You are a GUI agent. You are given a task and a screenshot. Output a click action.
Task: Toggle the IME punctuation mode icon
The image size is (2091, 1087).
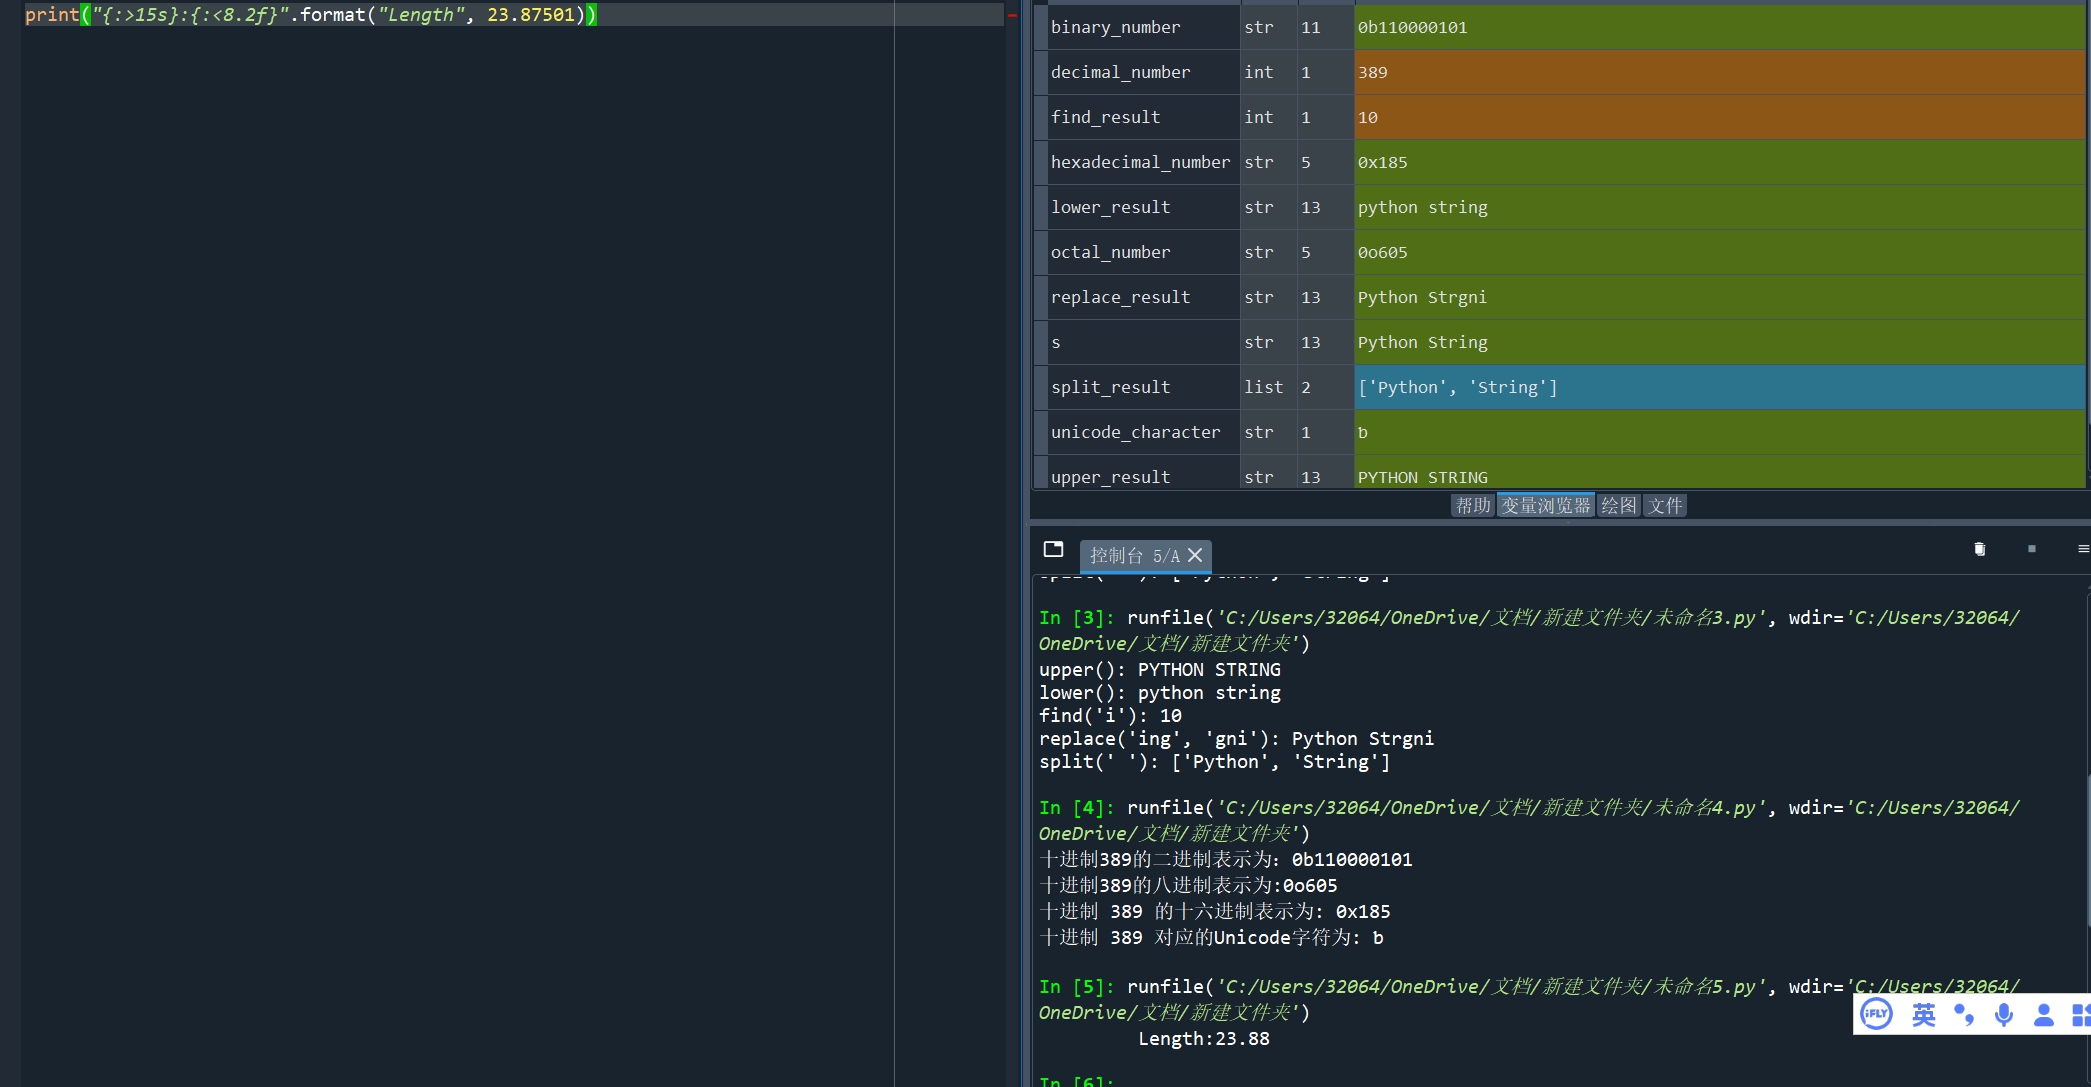tap(1963, 1015)
